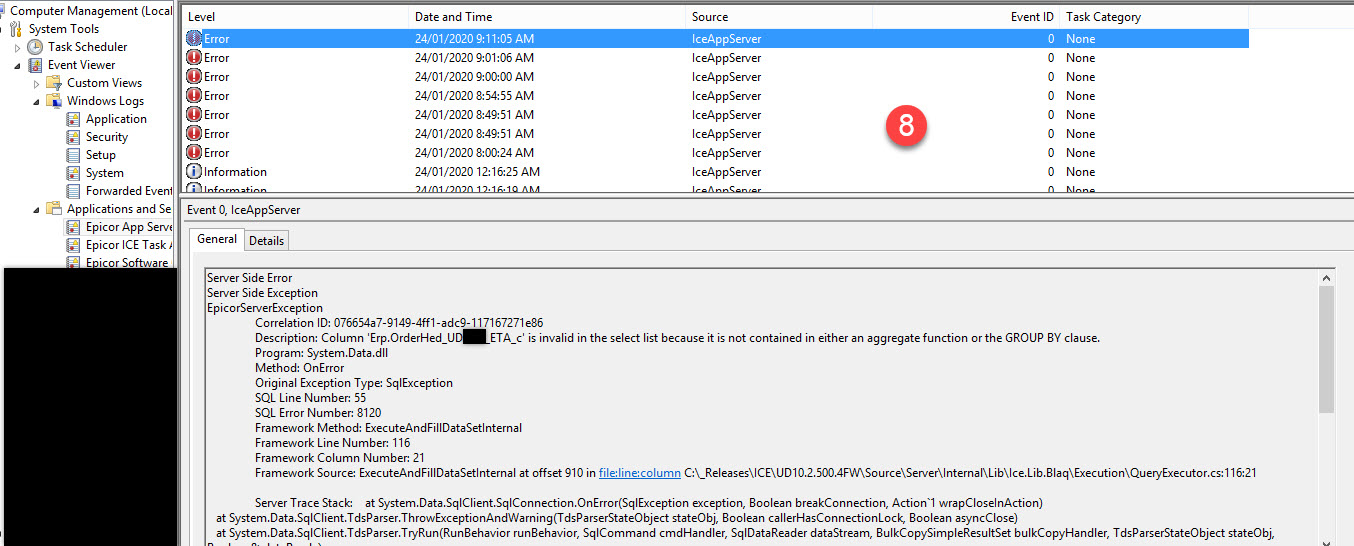Image resolution: width=1354 pixels, height=546 pixels.
Task: Collapse the Event Viewer tree arrow
Action: click(18, 65)
